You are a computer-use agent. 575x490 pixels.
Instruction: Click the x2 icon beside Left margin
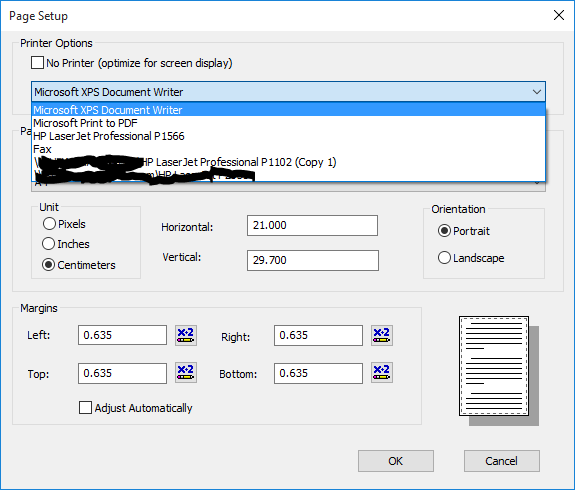pyautogui.click(x=186, y=335)
